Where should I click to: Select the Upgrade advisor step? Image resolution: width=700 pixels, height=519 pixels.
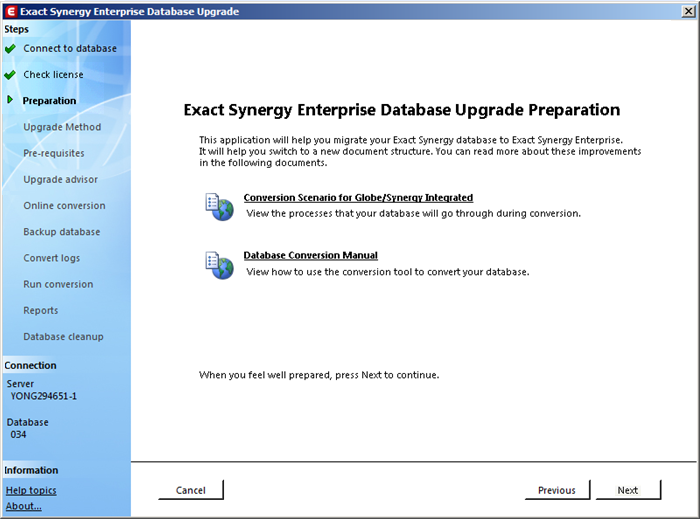pyautogui.click(x=60, y=179)
